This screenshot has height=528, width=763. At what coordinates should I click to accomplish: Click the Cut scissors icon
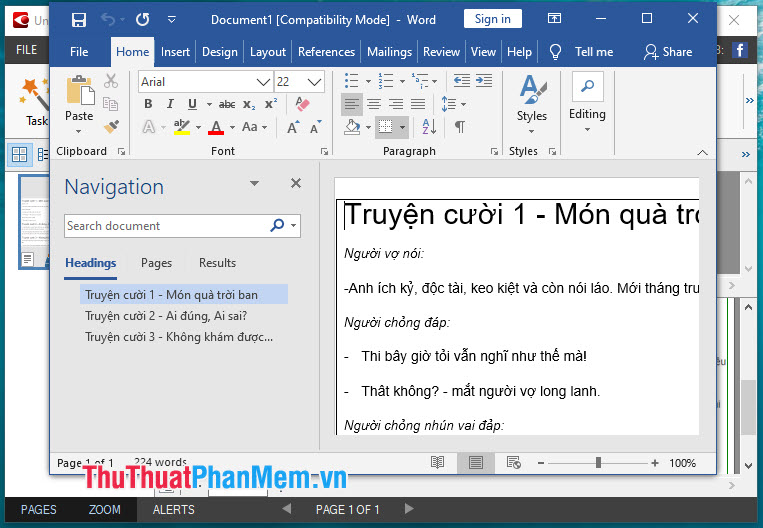click(111, 81)
